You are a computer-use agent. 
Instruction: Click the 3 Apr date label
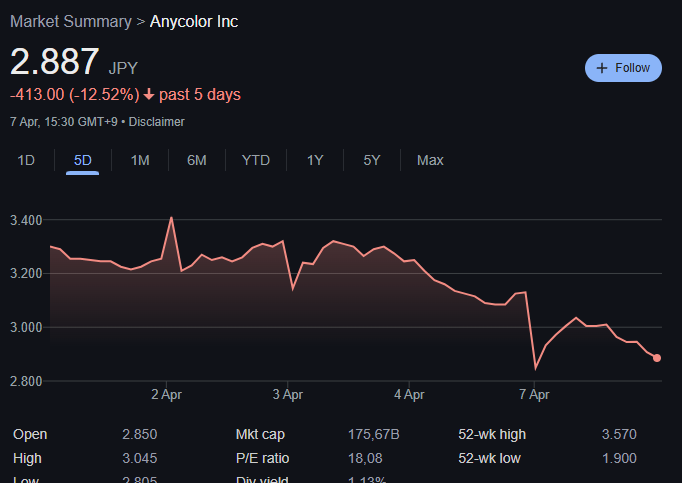coord(288,395)
